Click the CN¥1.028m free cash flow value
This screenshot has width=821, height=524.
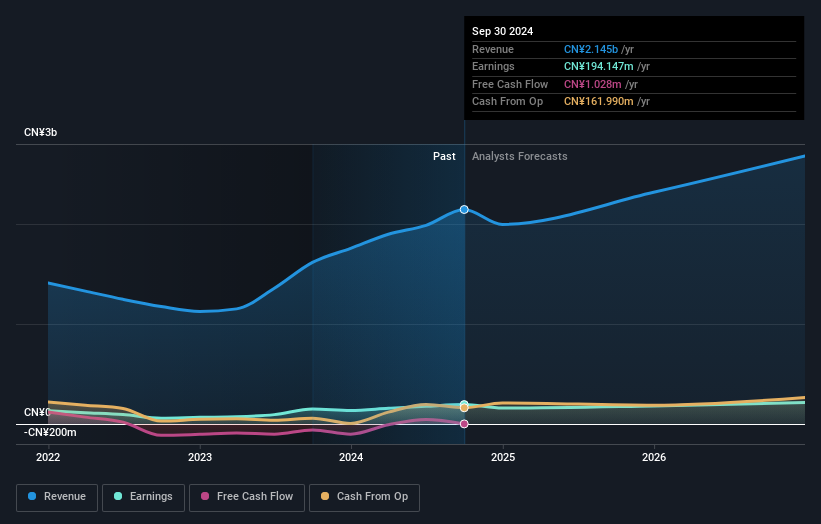(593, 84)
